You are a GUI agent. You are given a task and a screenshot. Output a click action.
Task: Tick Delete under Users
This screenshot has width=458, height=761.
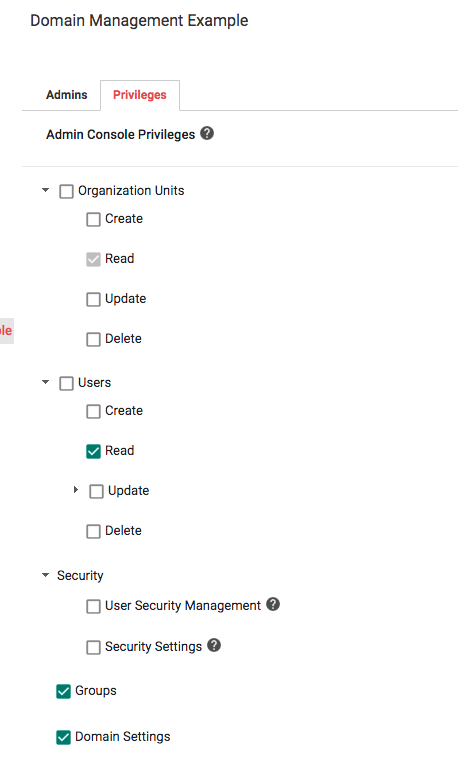94,531
